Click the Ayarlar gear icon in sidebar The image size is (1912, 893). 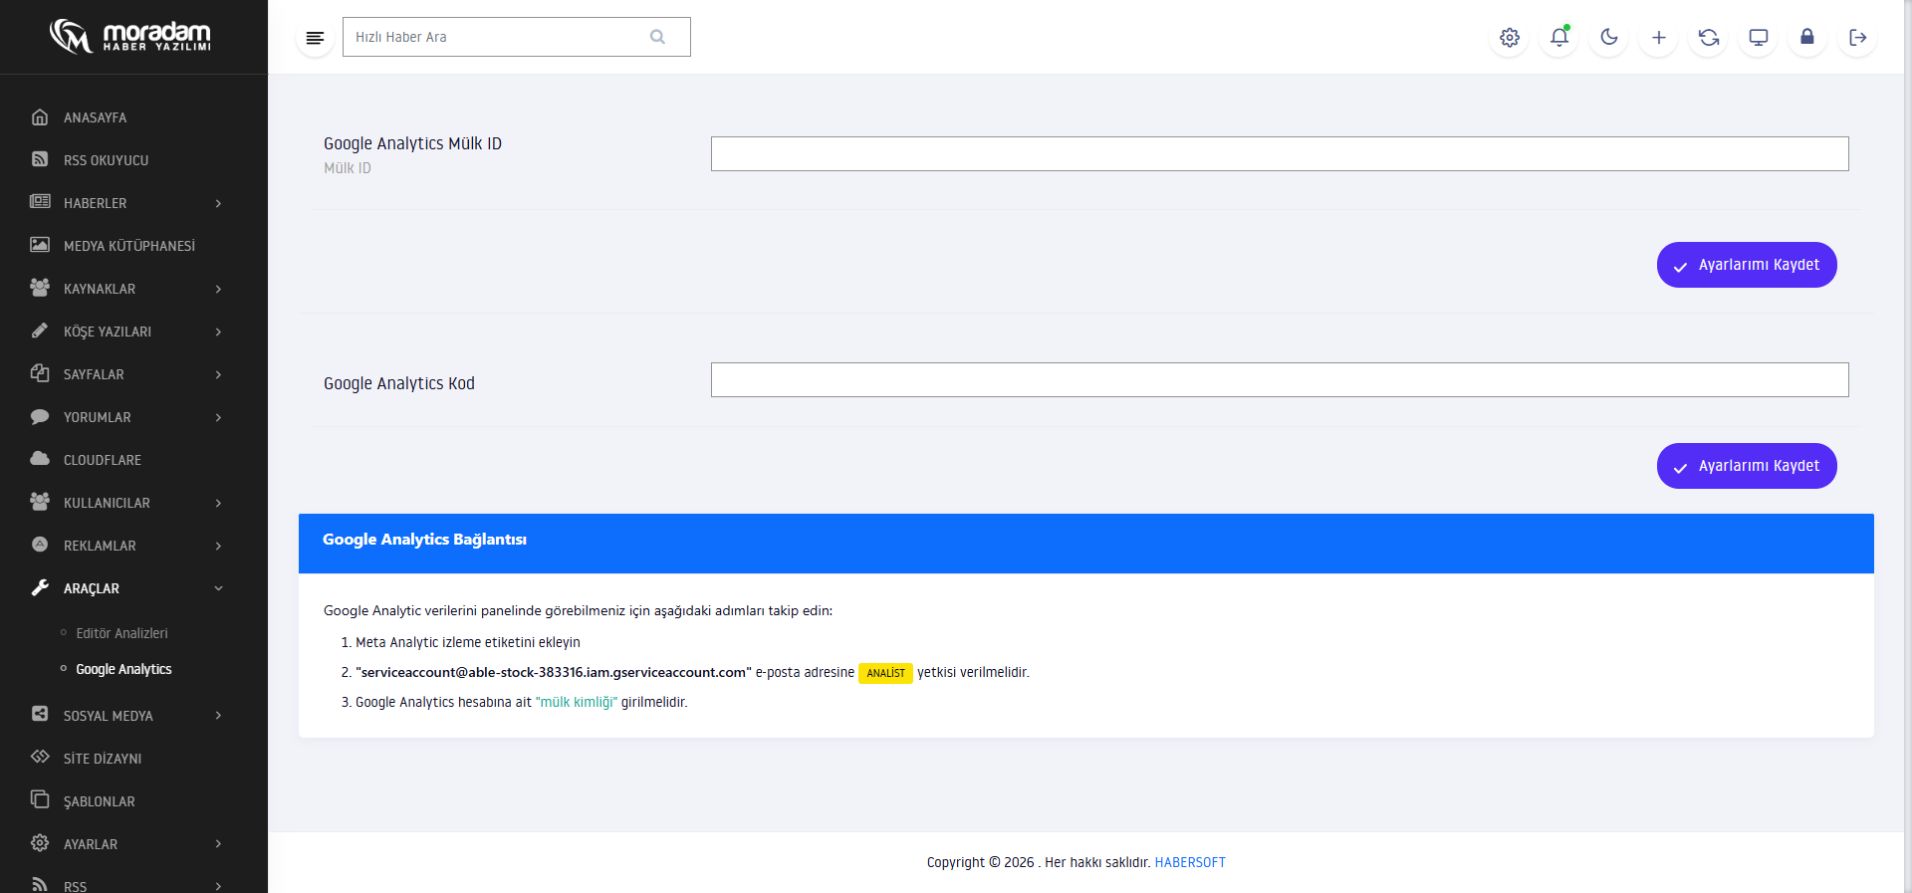40,843
